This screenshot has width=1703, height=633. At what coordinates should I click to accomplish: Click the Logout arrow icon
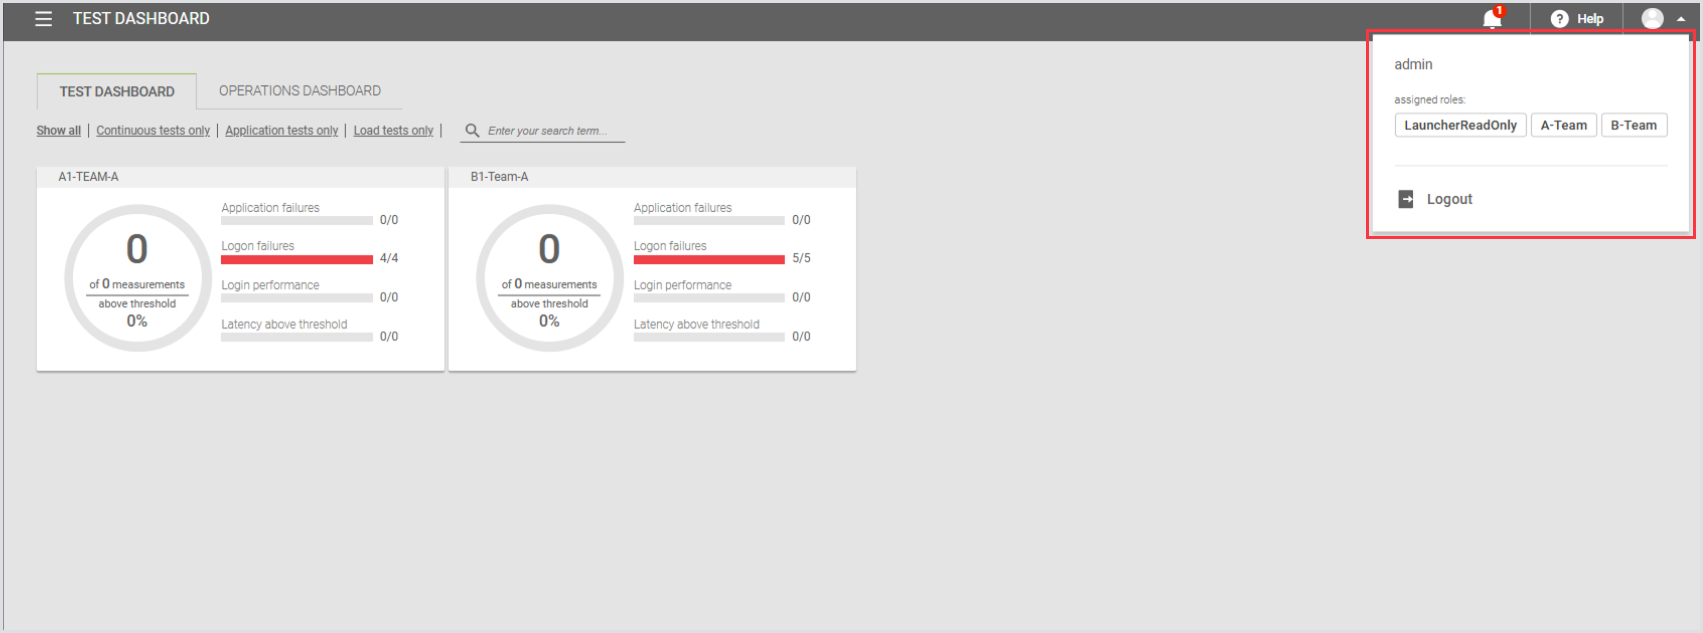(1406, 199)
